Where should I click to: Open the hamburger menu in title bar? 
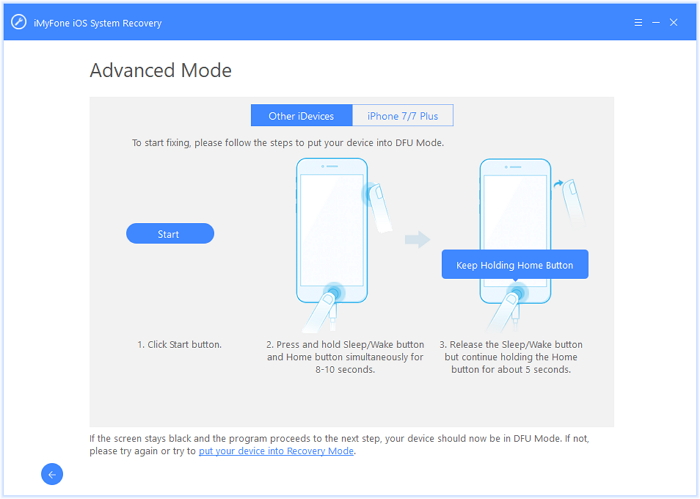638,22
